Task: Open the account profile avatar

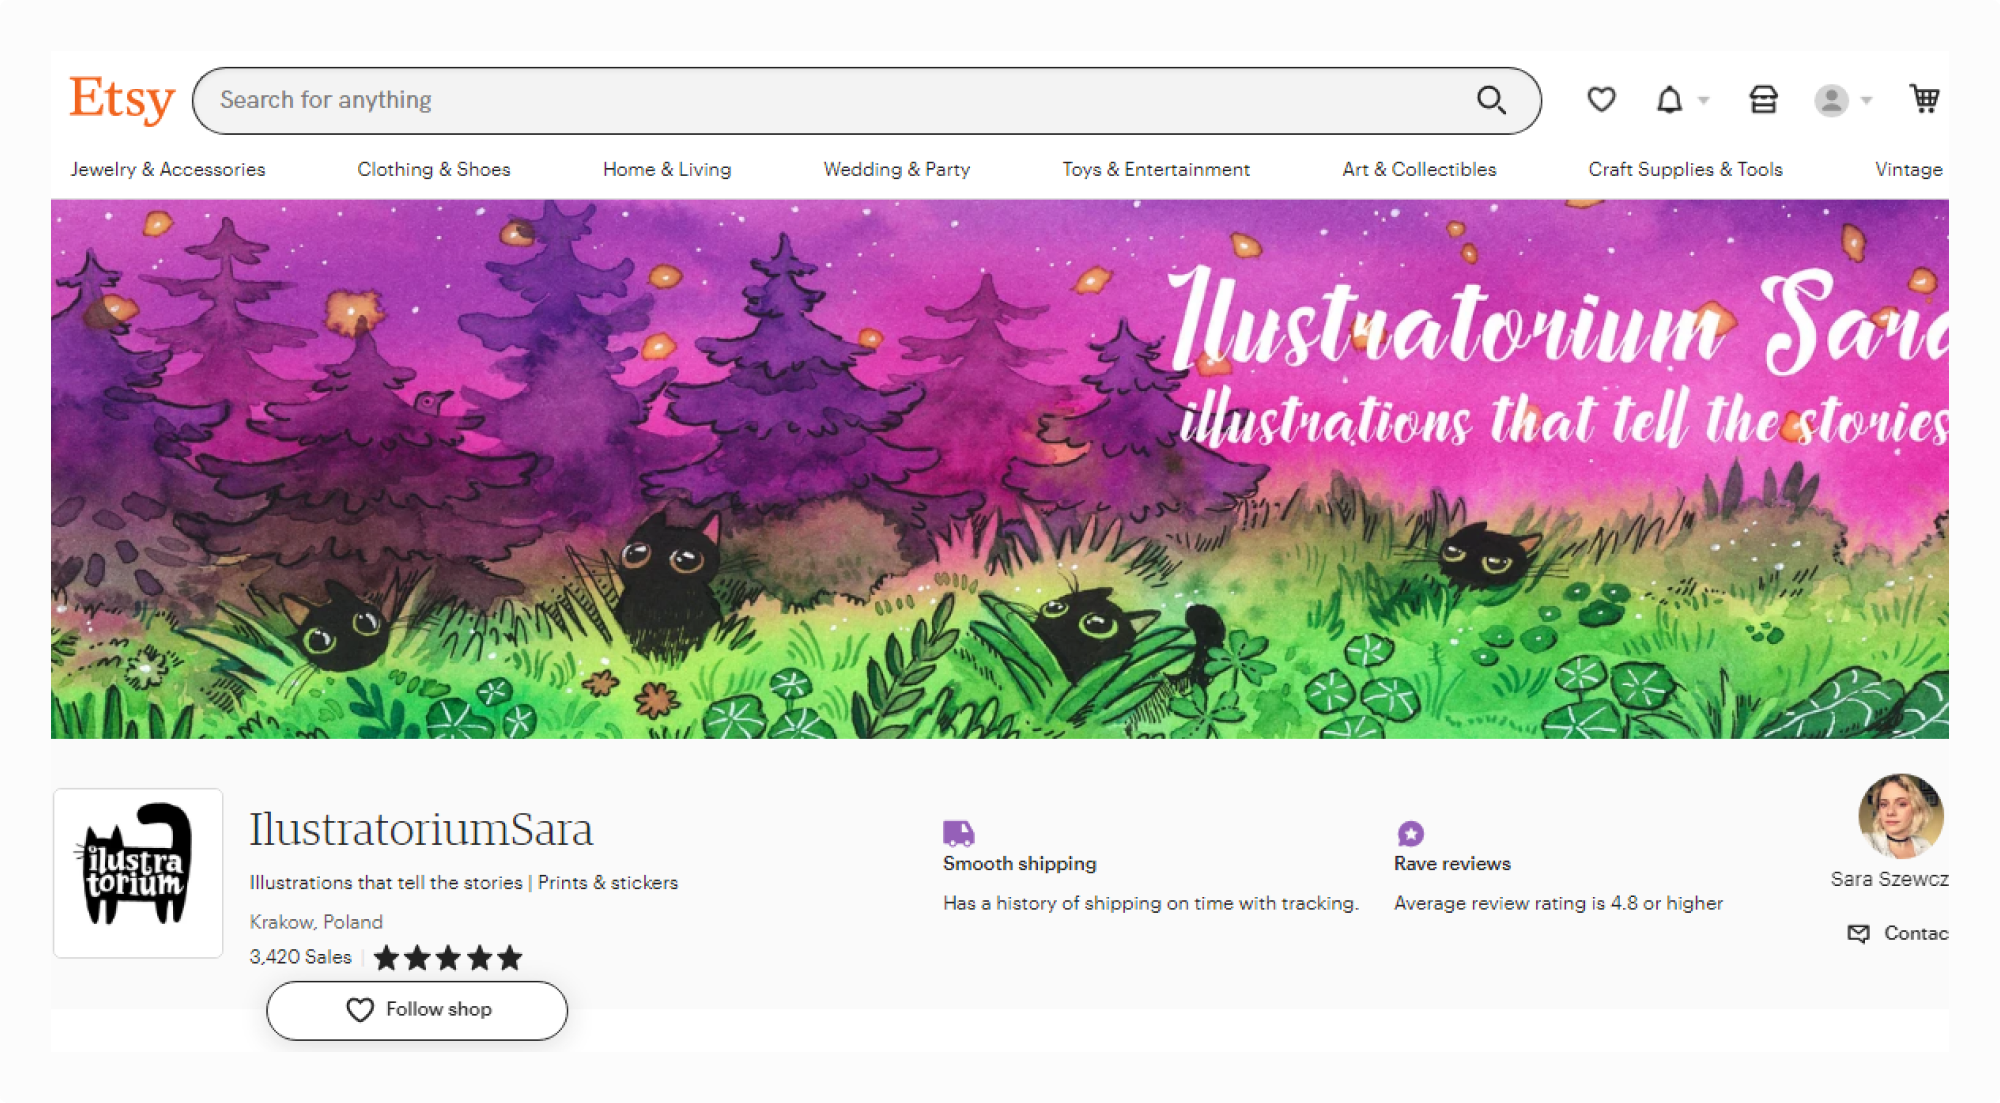Action: coord(1831,100)
